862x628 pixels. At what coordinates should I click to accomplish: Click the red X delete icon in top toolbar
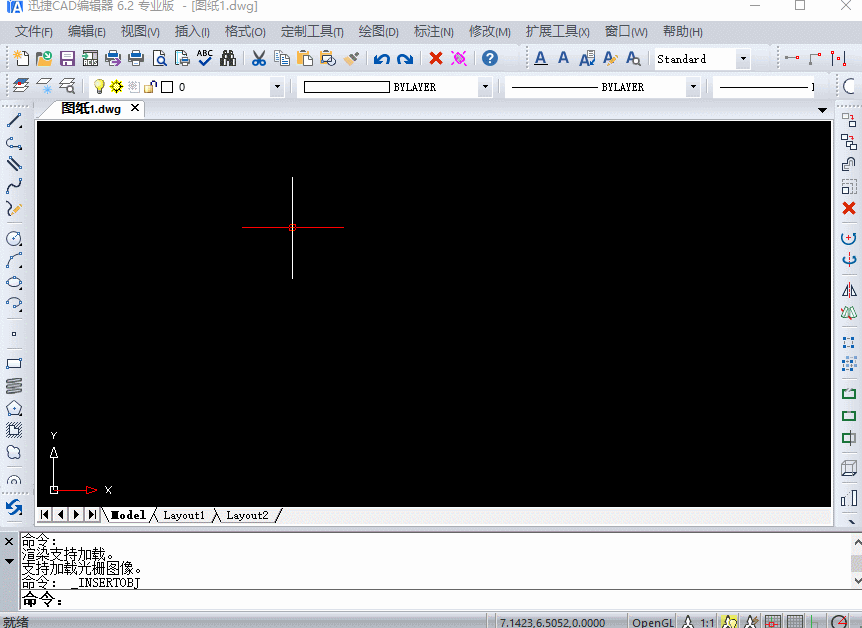click(436, 58)
